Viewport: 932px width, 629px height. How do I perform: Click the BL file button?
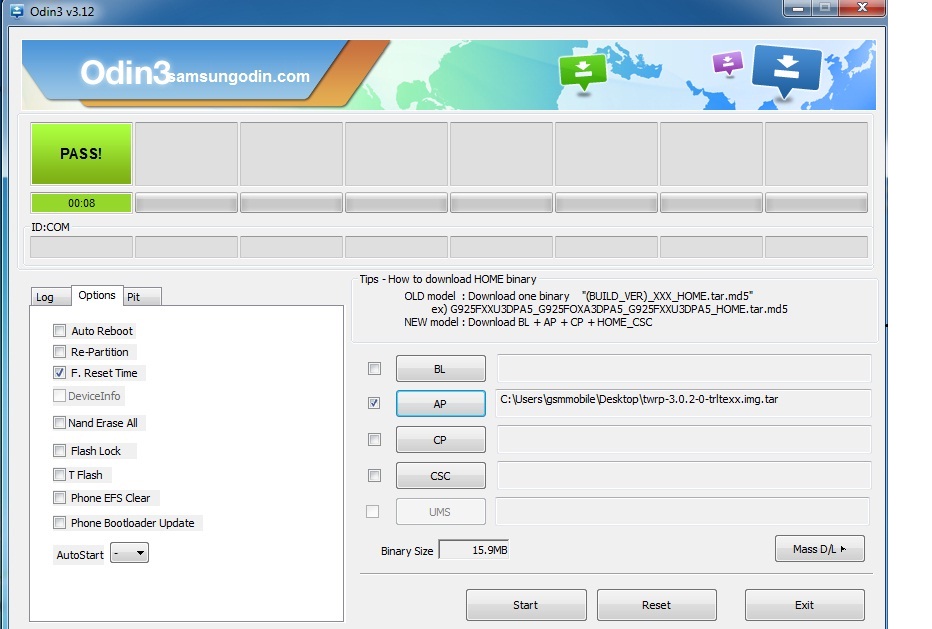[x=440, y=369]
